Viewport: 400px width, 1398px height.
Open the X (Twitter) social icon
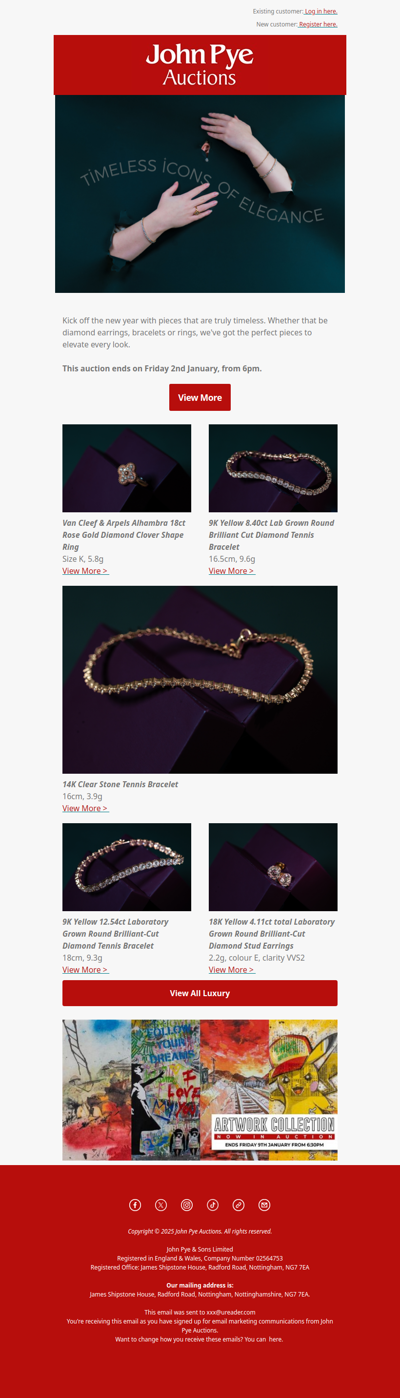[x=161, y=1205]
